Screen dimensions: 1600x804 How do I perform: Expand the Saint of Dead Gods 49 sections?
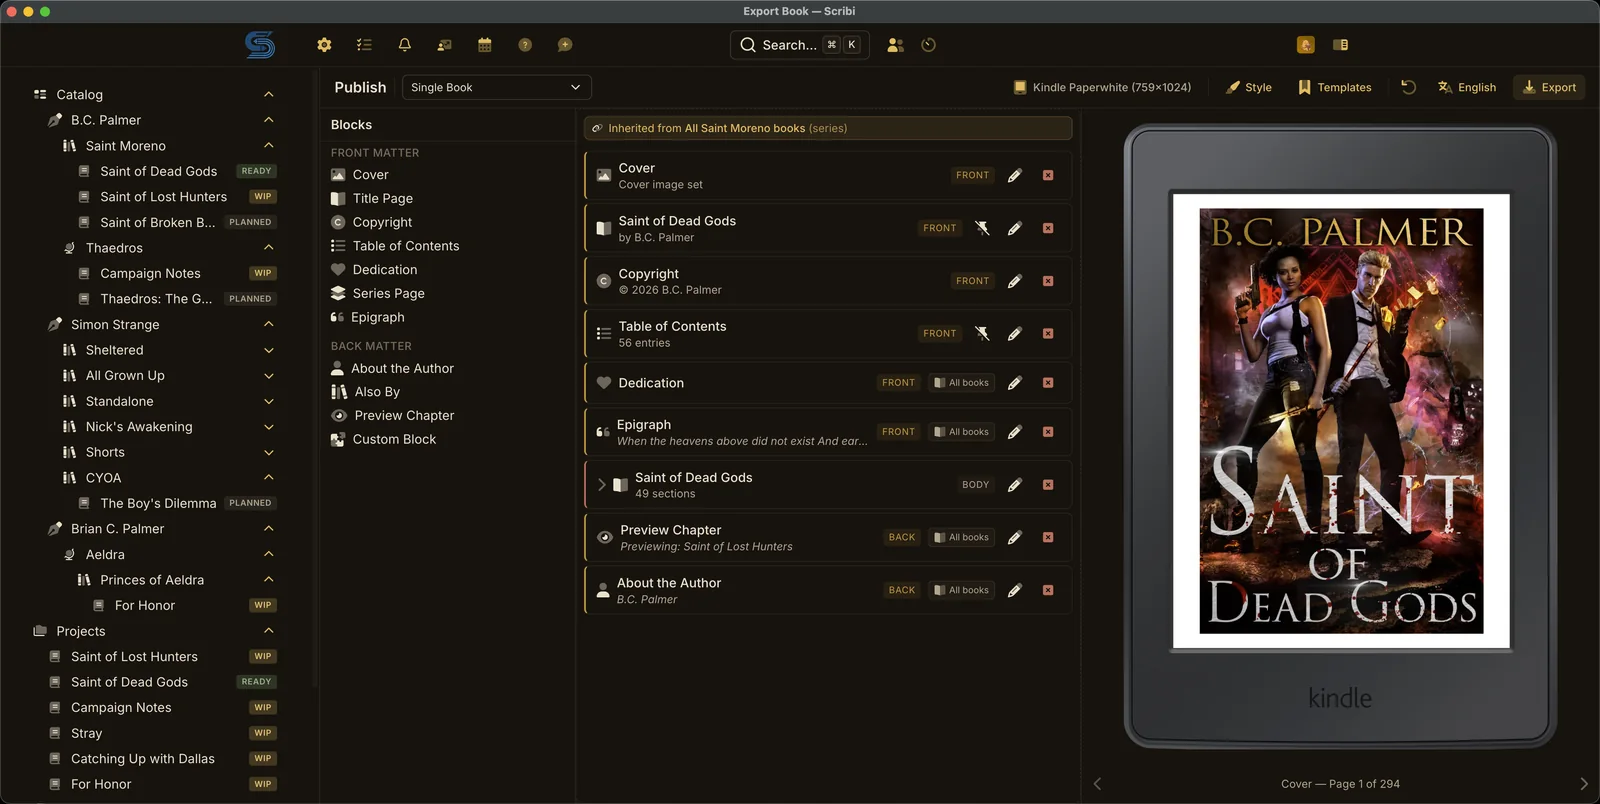click(602, 485)
